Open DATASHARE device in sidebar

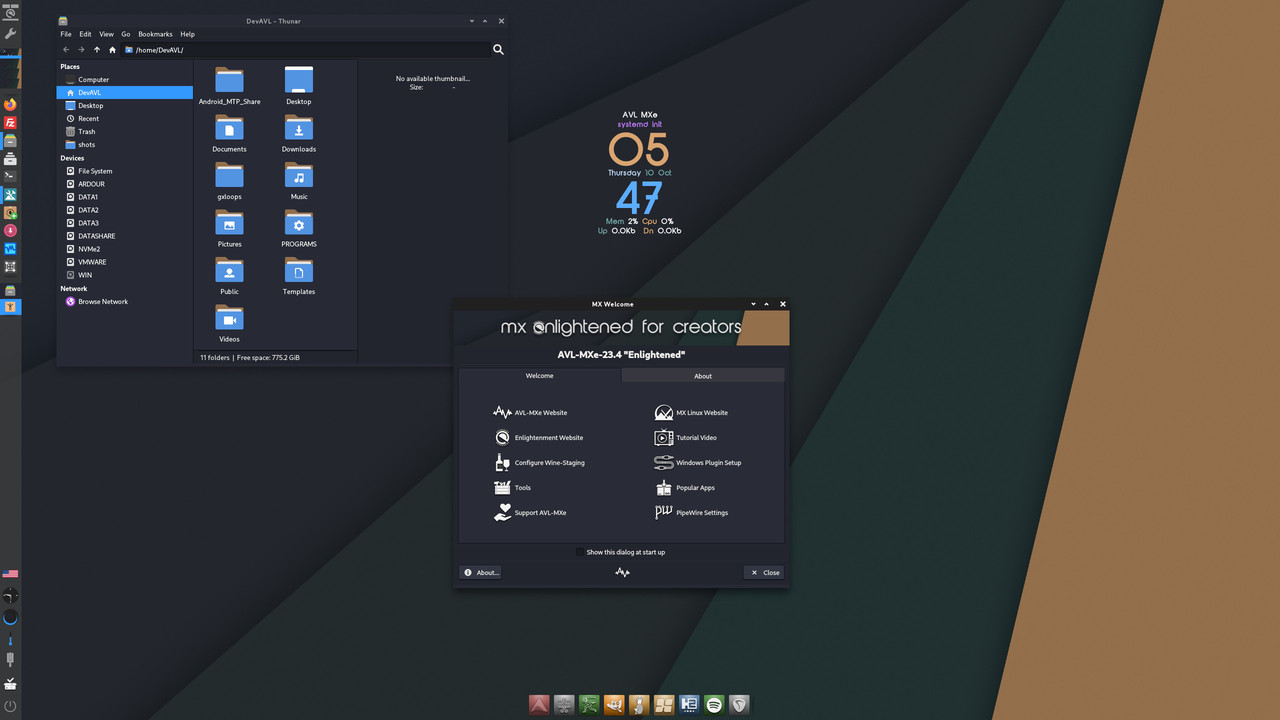[124, 236]
